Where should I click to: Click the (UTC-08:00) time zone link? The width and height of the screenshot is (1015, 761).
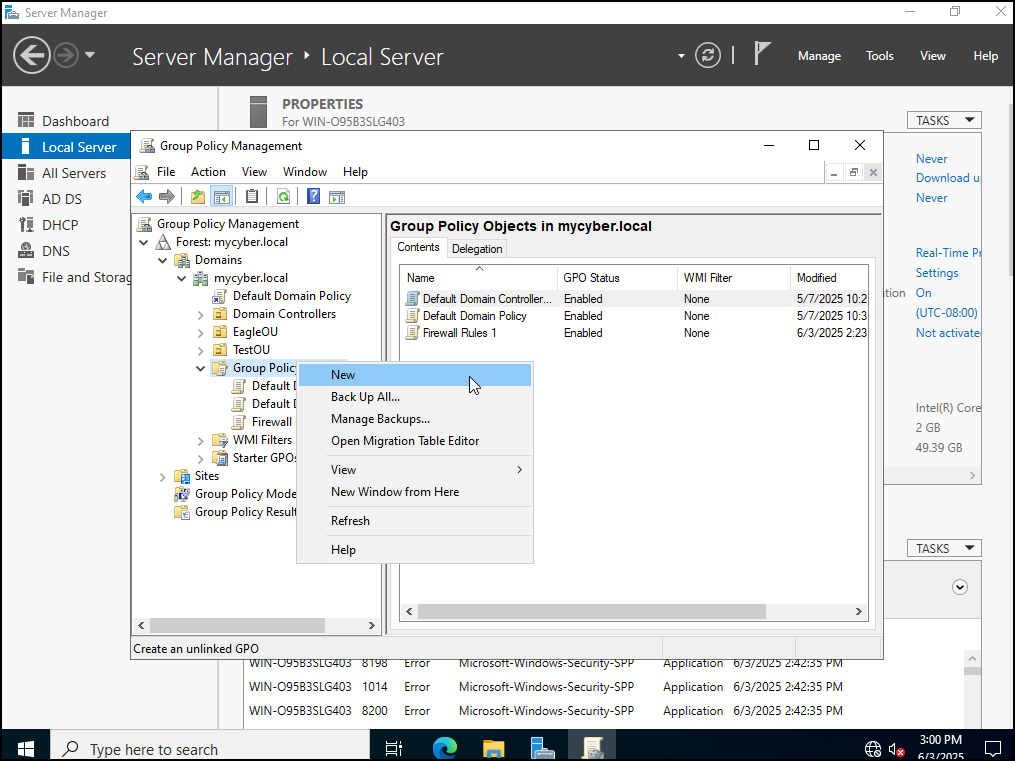[946, 313]
